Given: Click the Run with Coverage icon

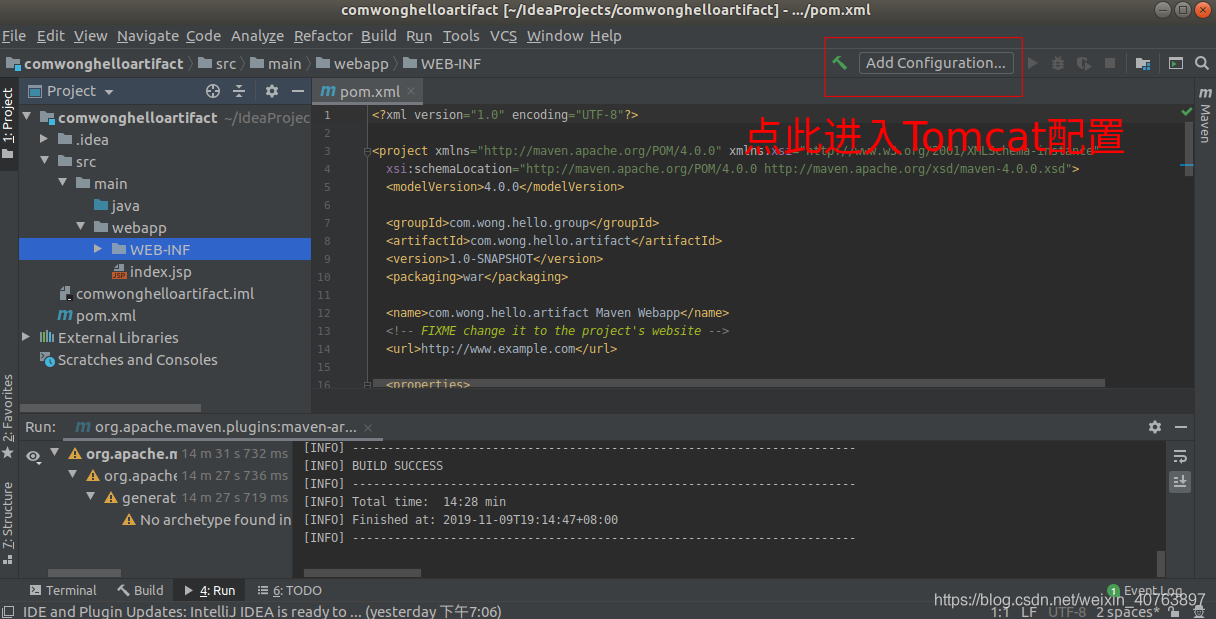Looking at the screenshot, I should pyautogui.click(x=1084, y=63).
